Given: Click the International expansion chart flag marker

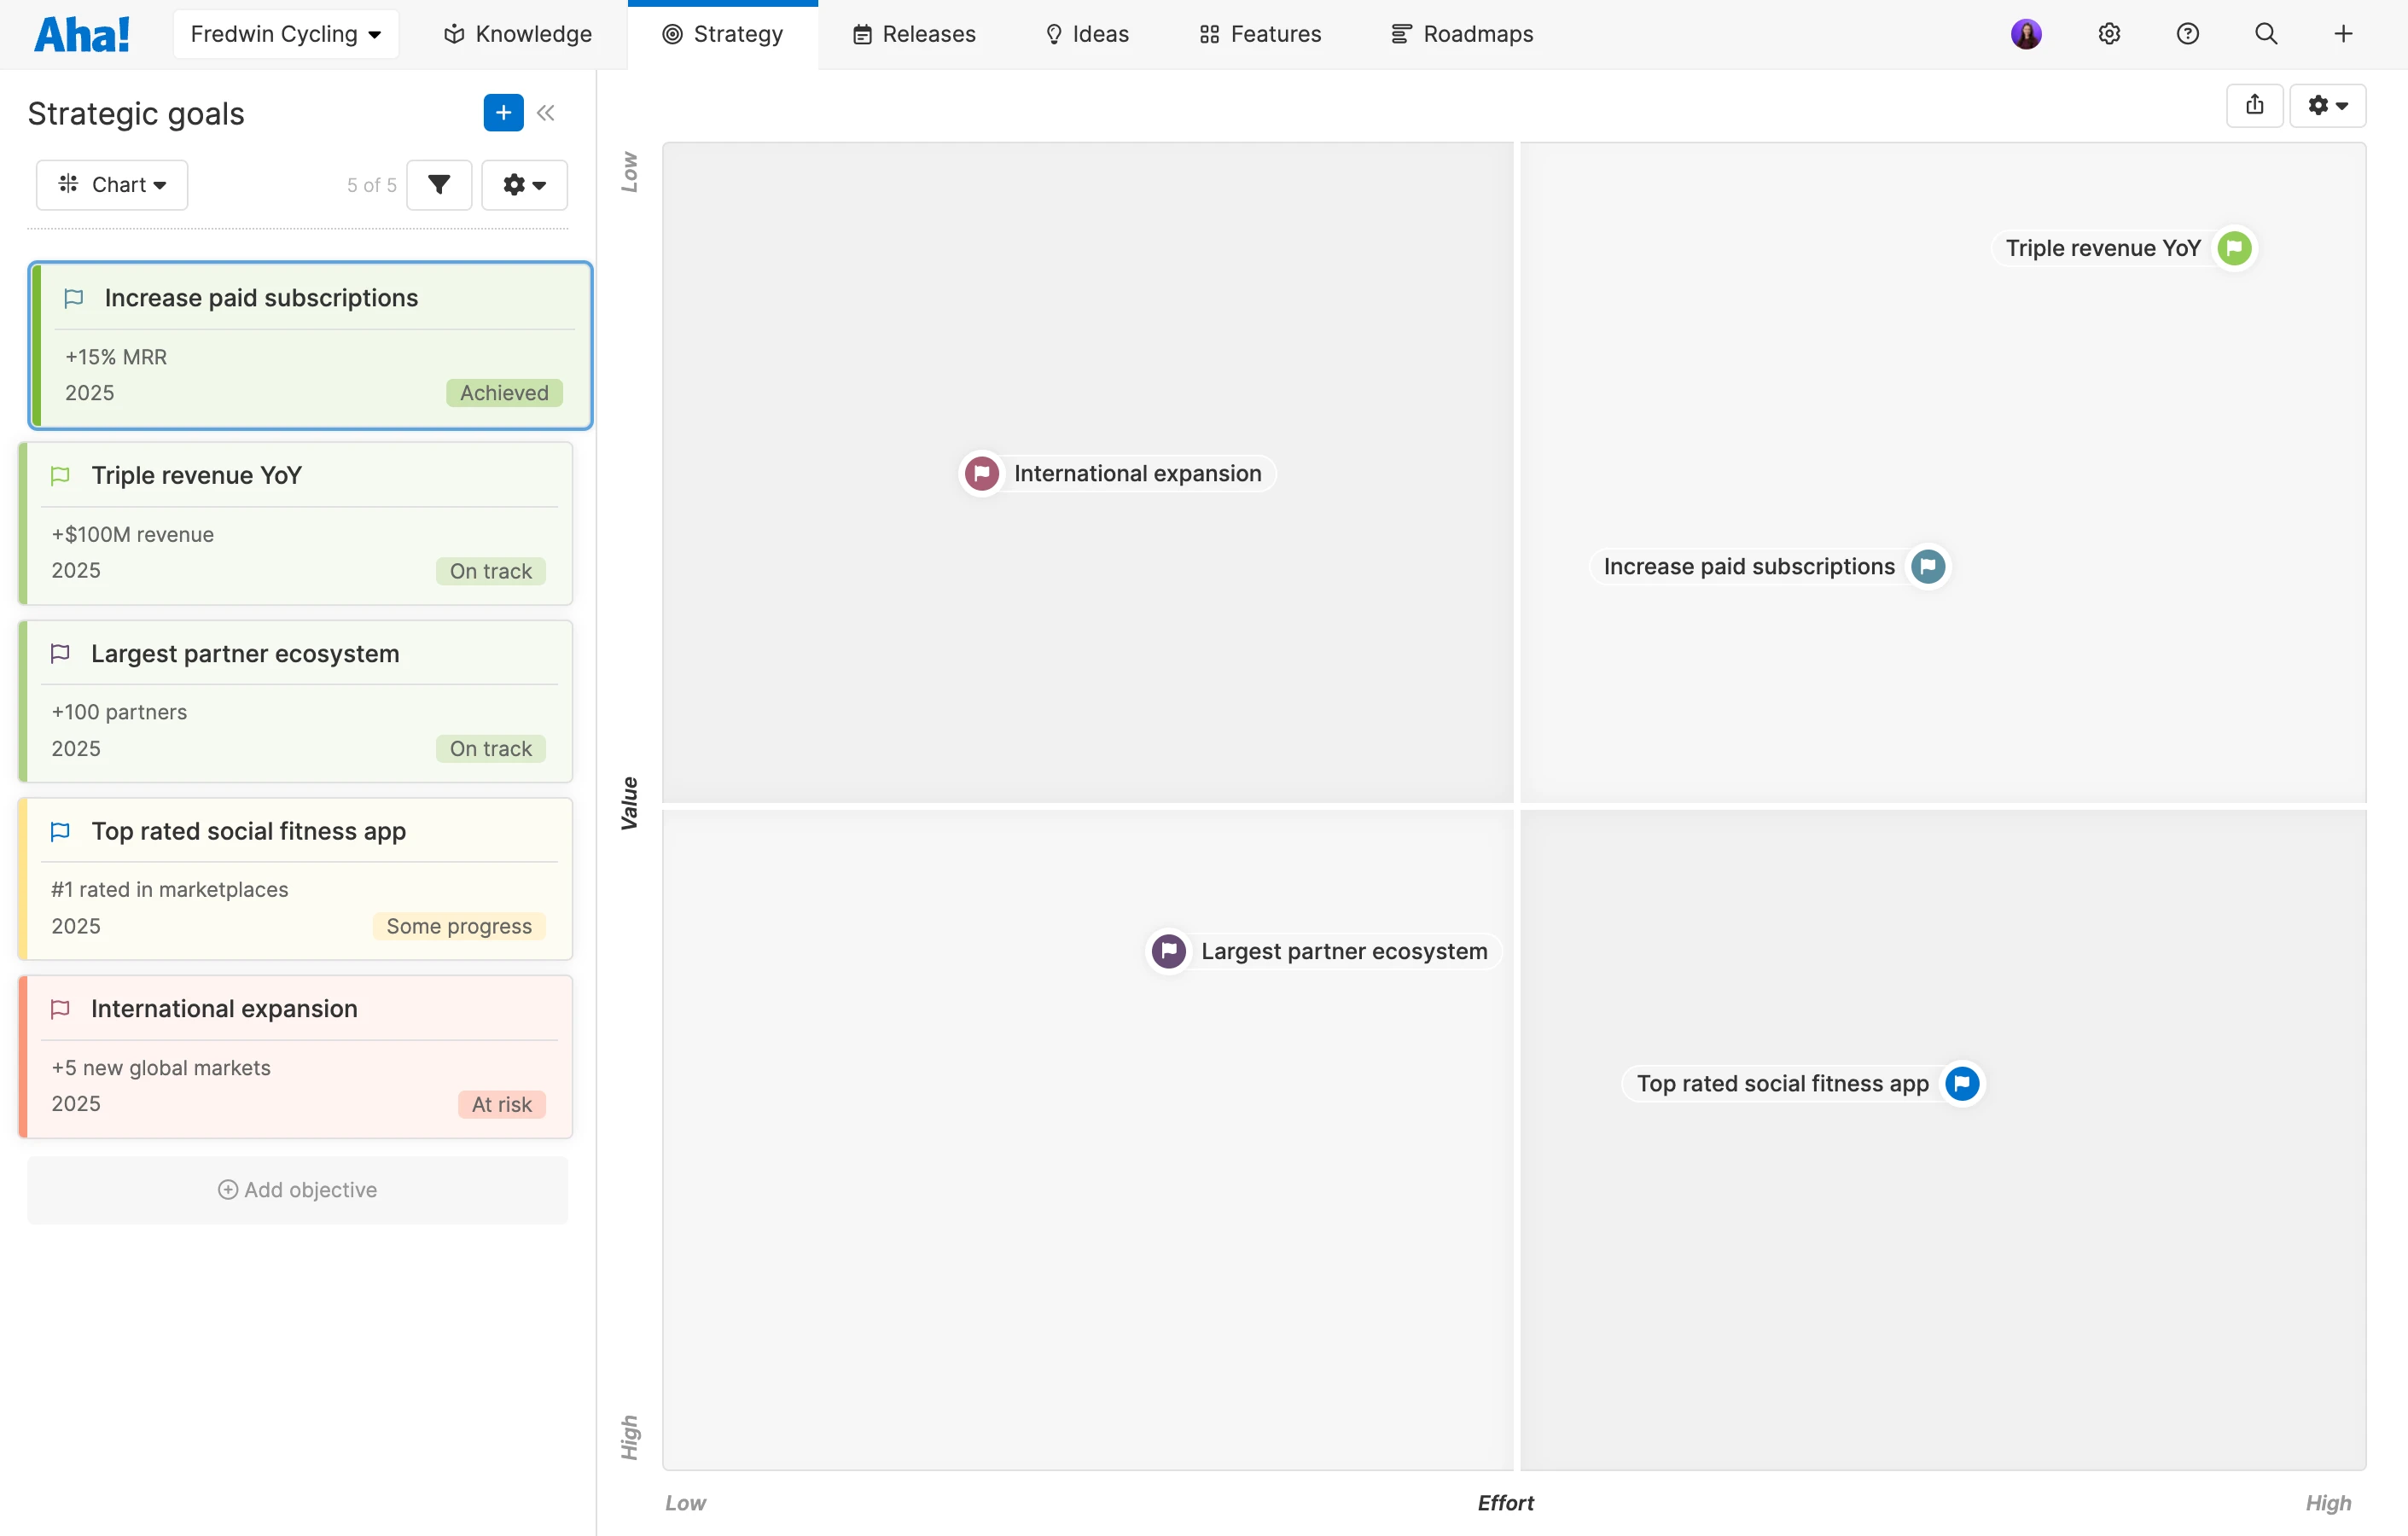Looking at the screenshot, I should 982,474.
